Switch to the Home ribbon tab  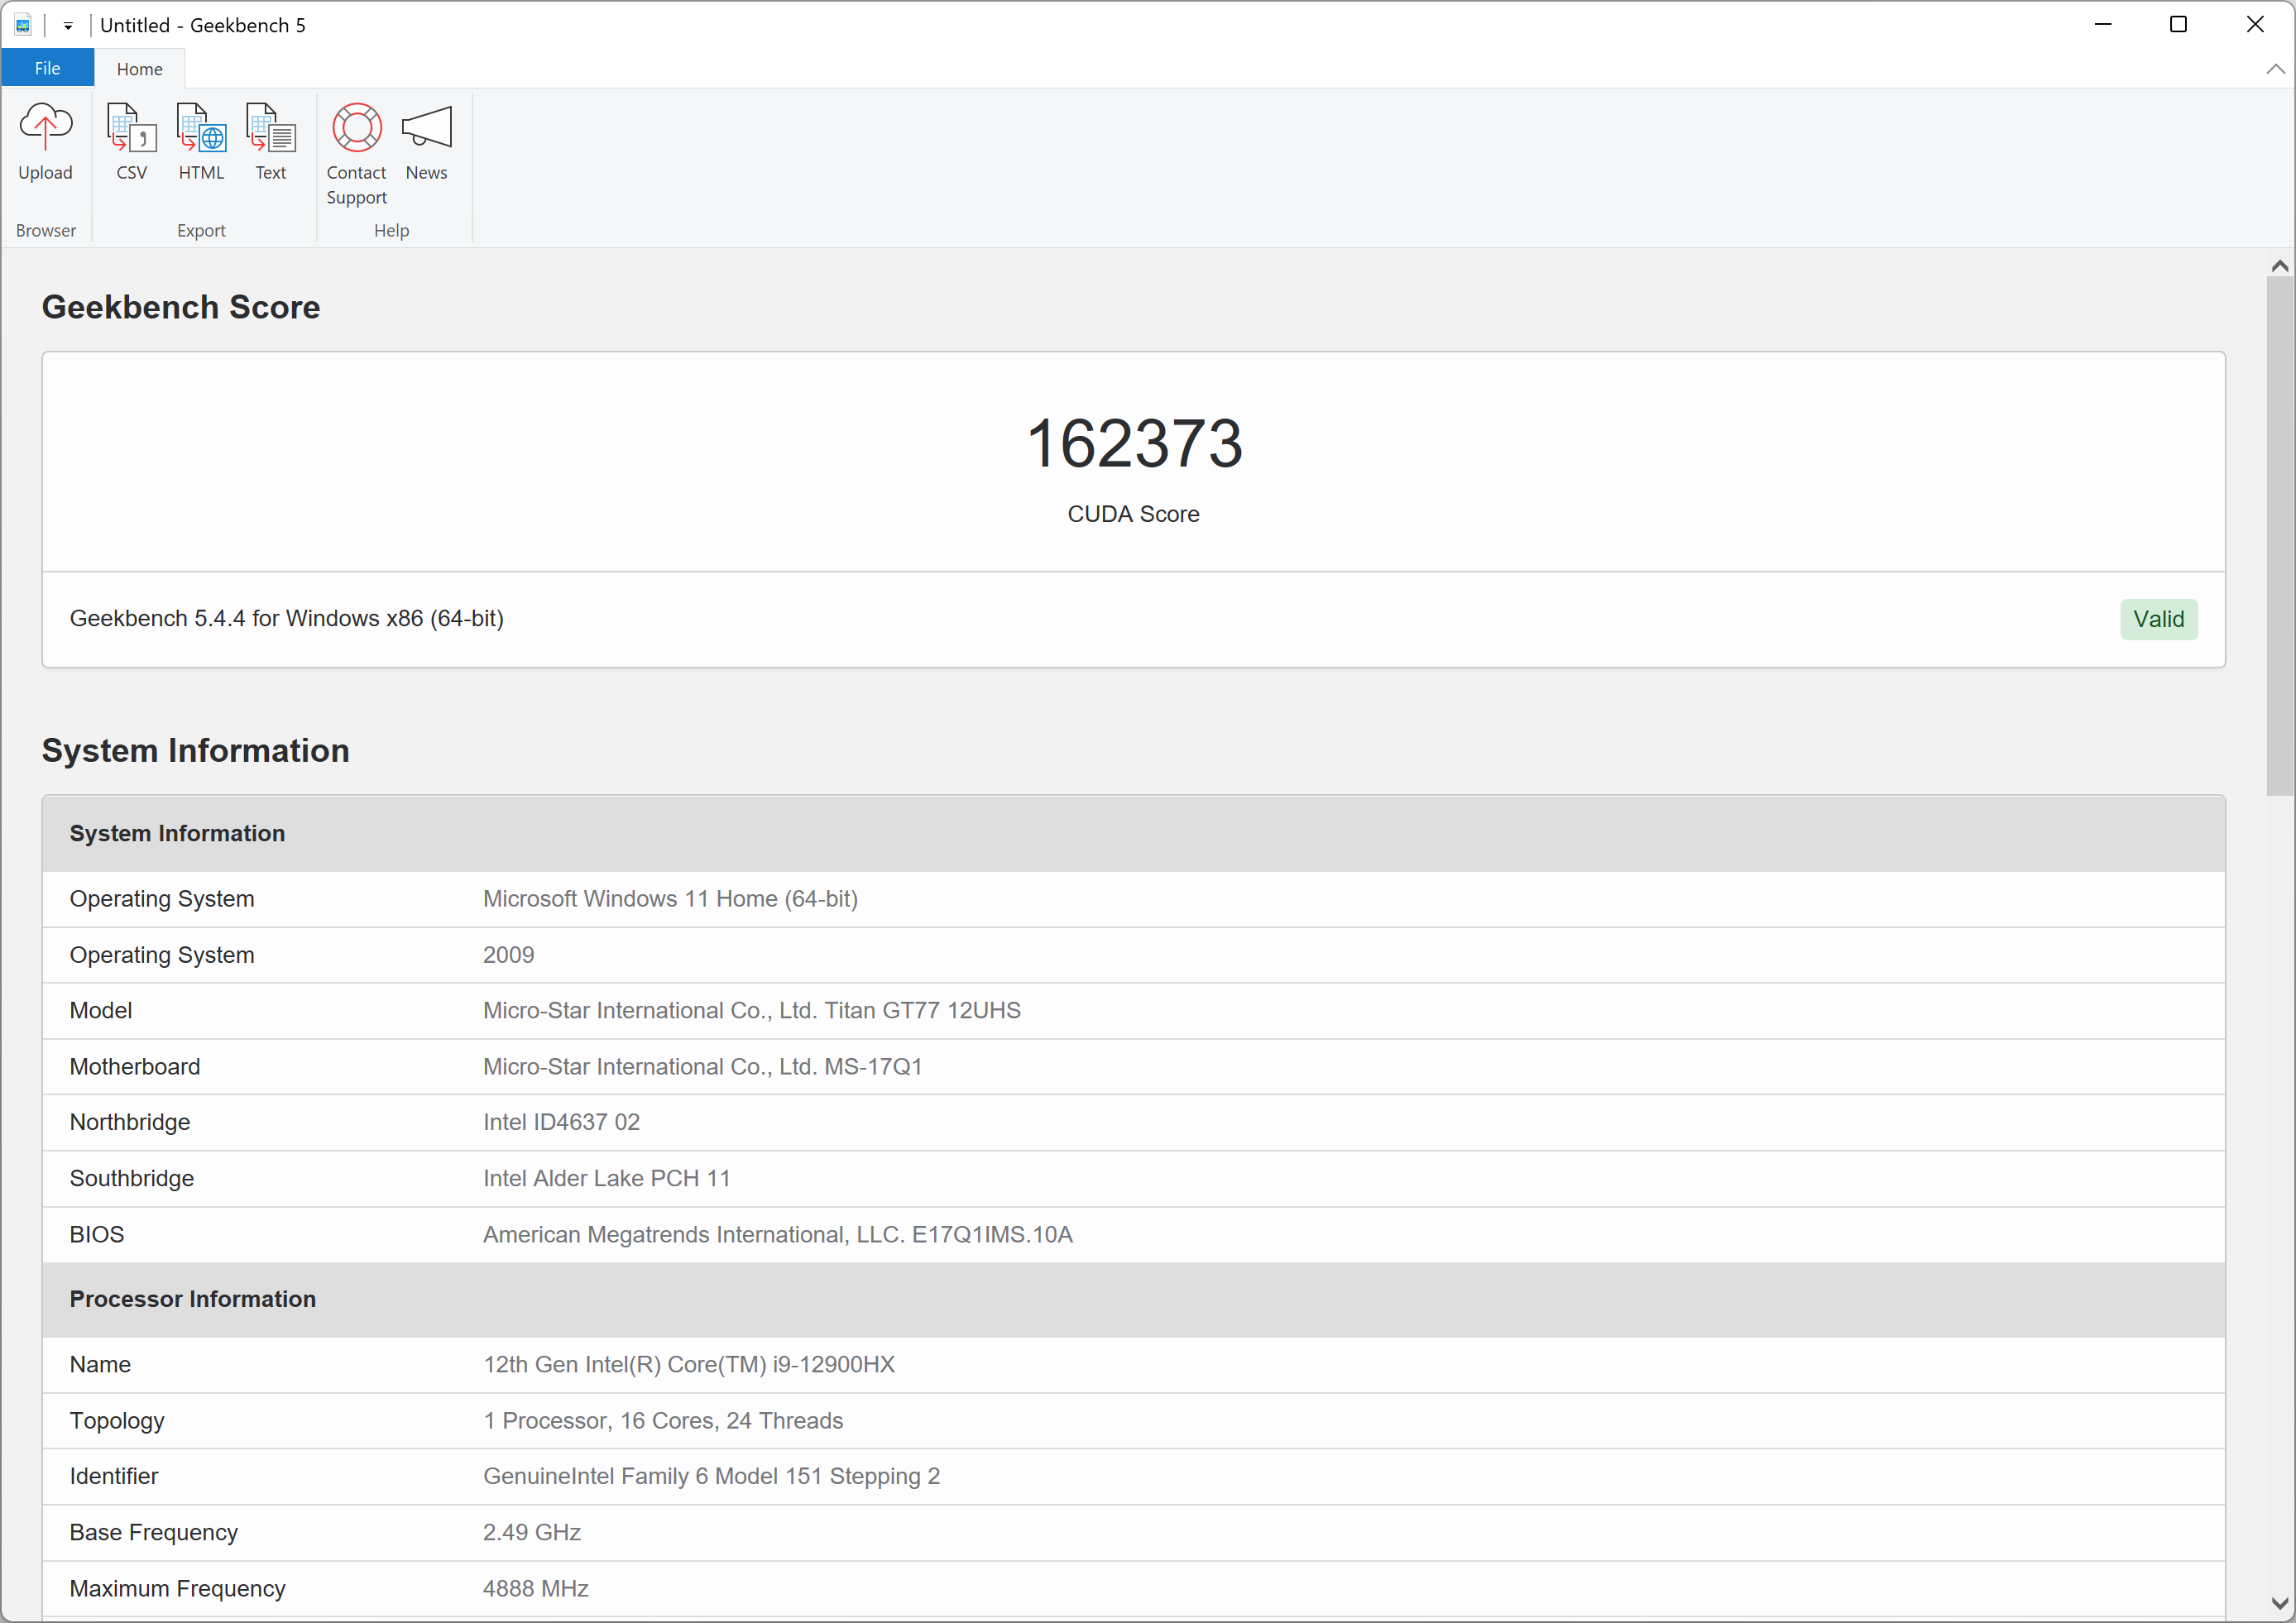[x=139, y=69]
